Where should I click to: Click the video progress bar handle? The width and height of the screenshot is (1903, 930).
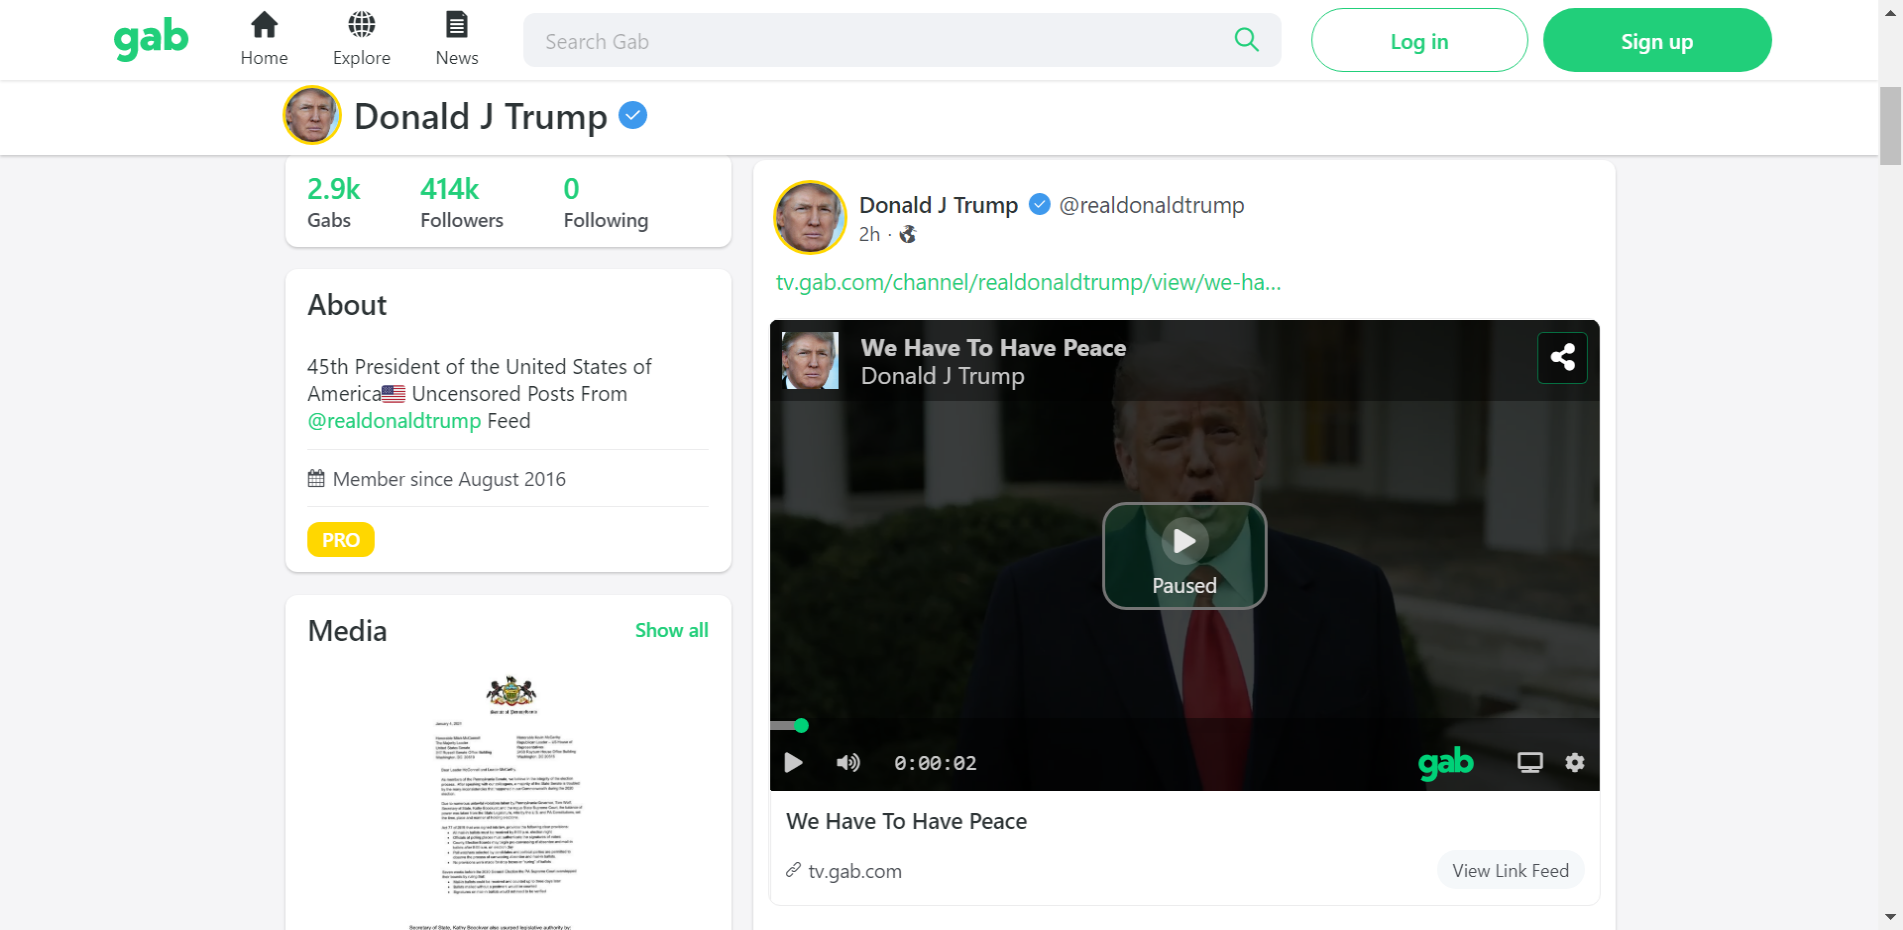[801, 725]
